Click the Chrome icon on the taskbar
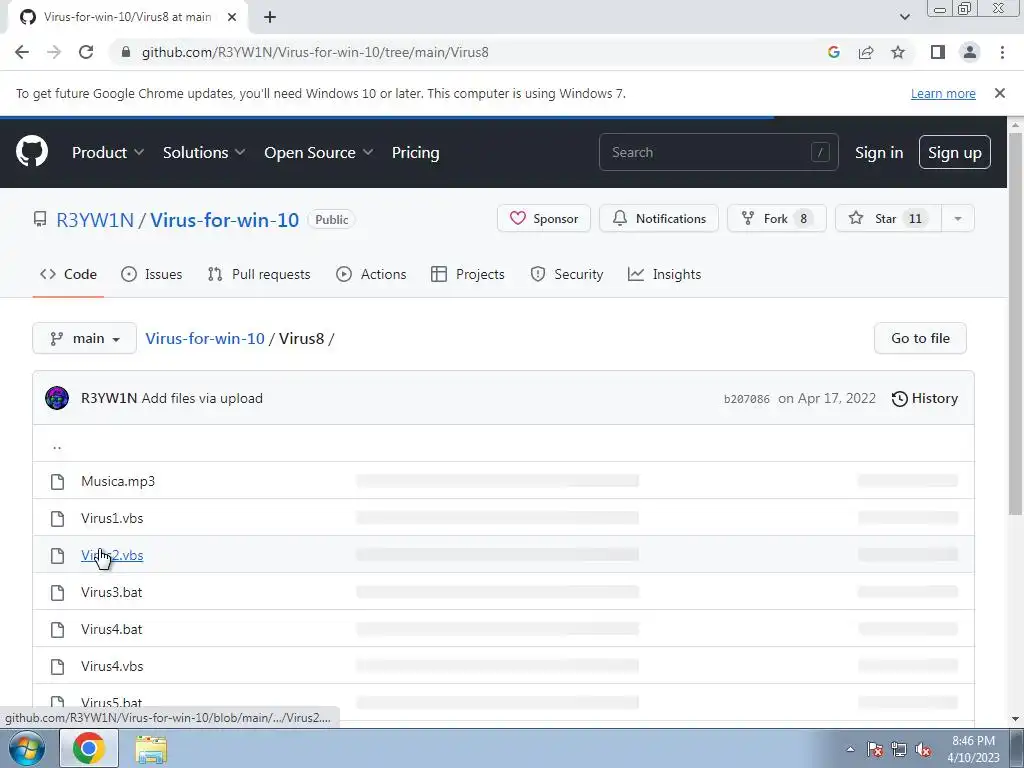Screen dimensions: 1024x768 89,748
